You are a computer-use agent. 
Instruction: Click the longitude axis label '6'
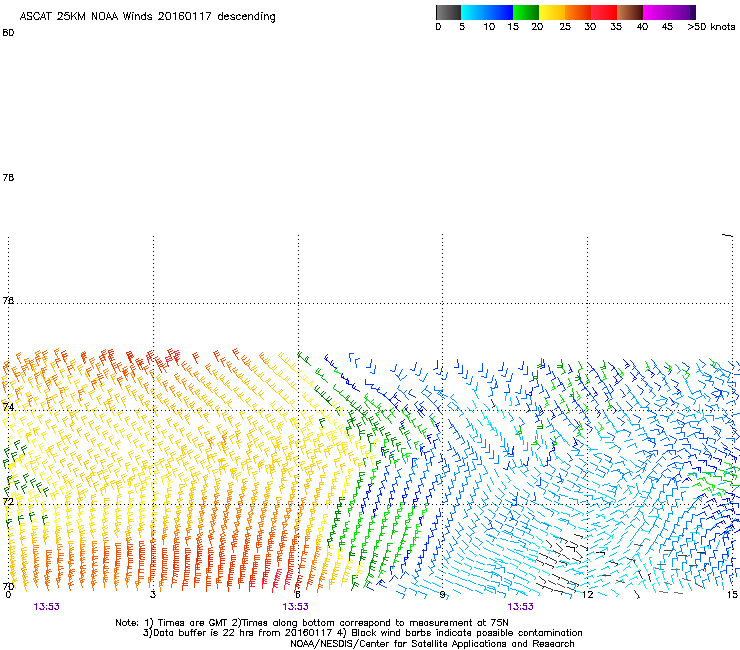298,595
